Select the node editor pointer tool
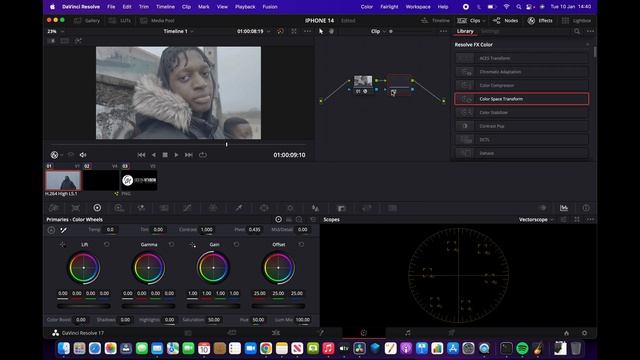Screen dimensions: 640x360 [321, 31]
